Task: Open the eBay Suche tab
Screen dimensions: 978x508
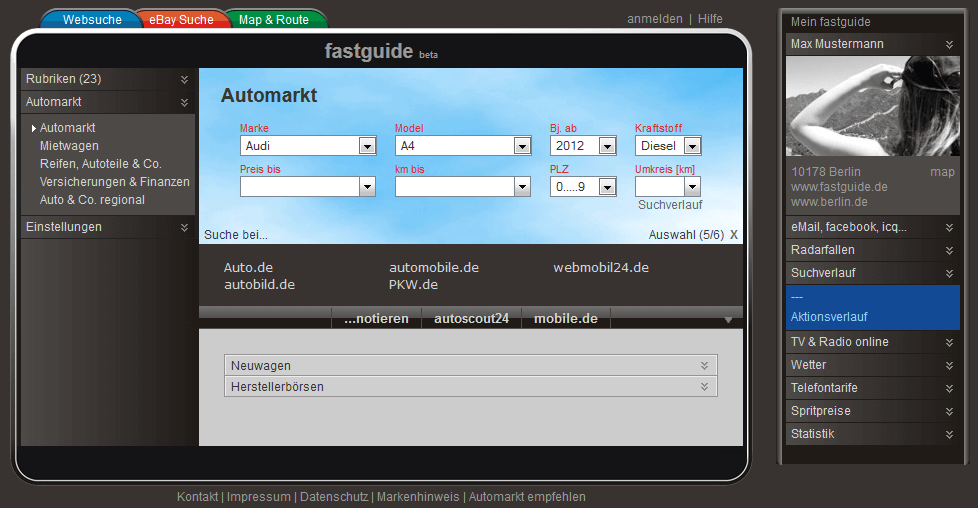Action: coord(181,19)
